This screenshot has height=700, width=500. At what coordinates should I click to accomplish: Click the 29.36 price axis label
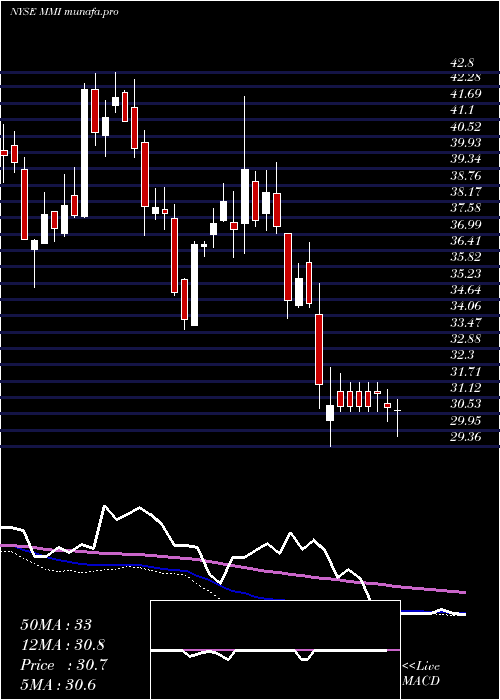tap(465, 437)
